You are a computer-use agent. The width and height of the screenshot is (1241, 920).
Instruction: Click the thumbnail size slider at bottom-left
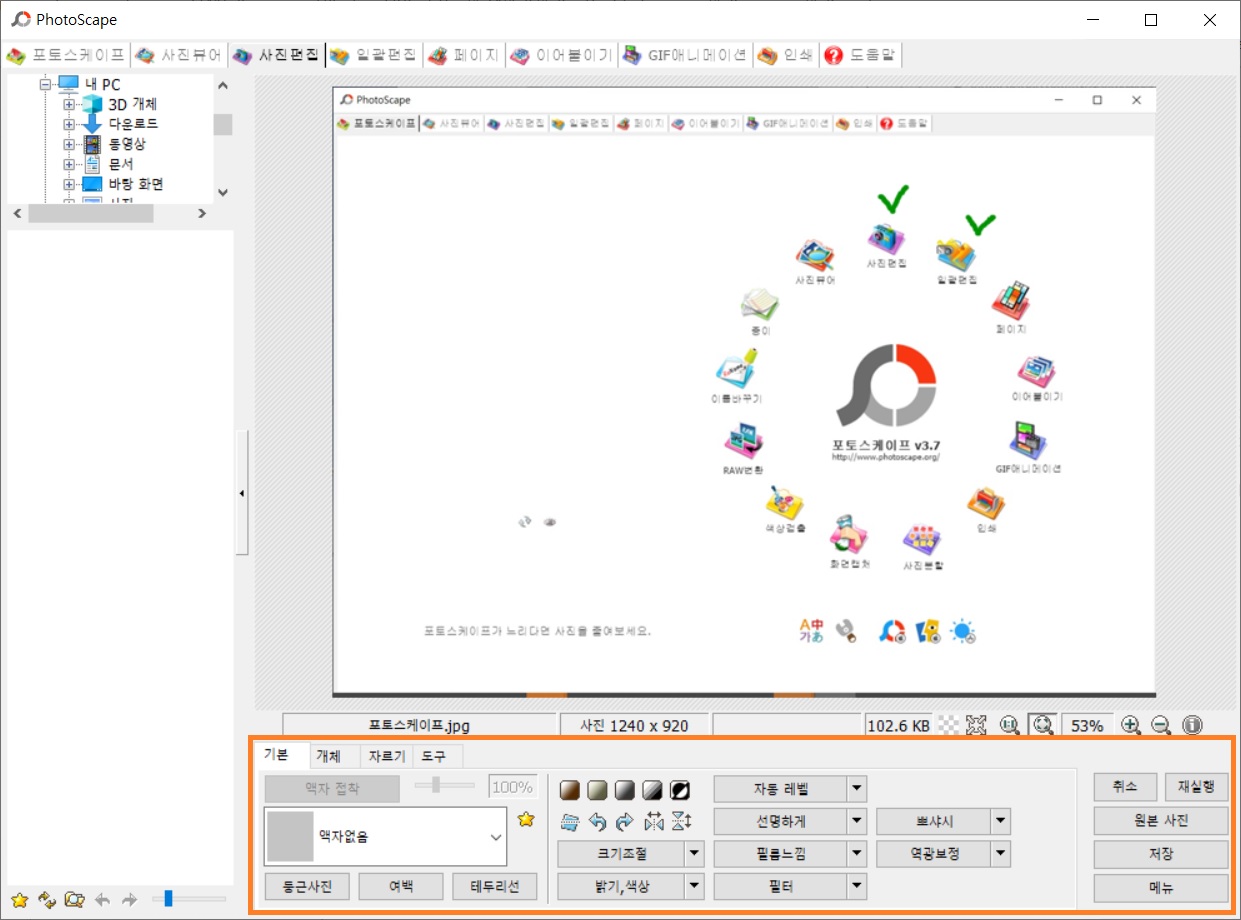tap(188, 899)
